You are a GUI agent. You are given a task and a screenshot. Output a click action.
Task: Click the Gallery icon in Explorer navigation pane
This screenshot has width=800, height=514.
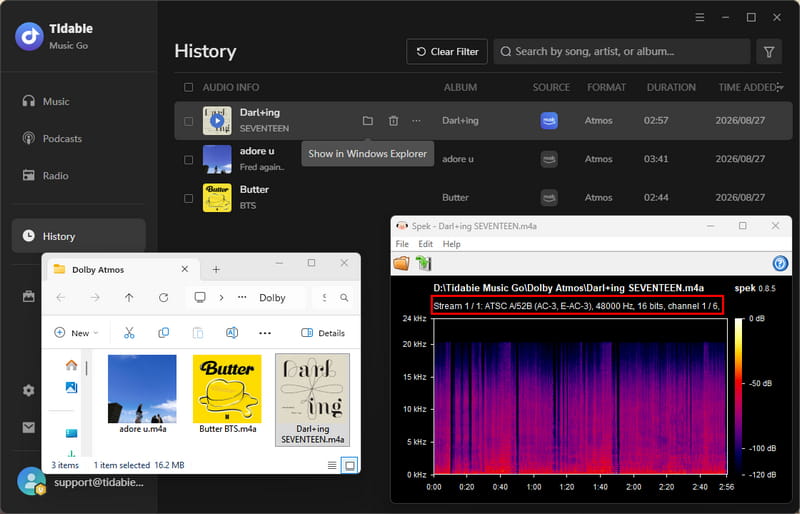pyautogui.click(x=71, y=387)
